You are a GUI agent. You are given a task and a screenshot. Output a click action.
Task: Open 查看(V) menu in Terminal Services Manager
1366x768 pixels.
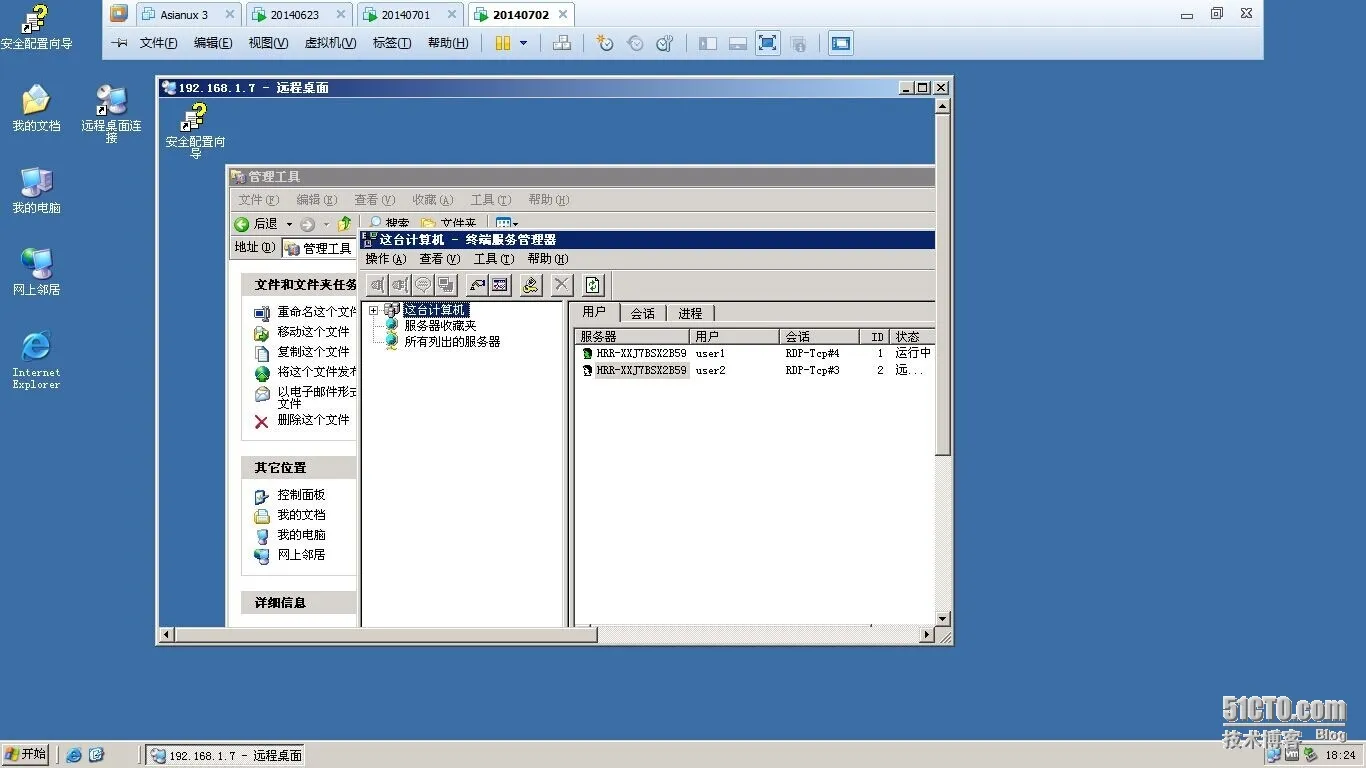tap(439, 259)
